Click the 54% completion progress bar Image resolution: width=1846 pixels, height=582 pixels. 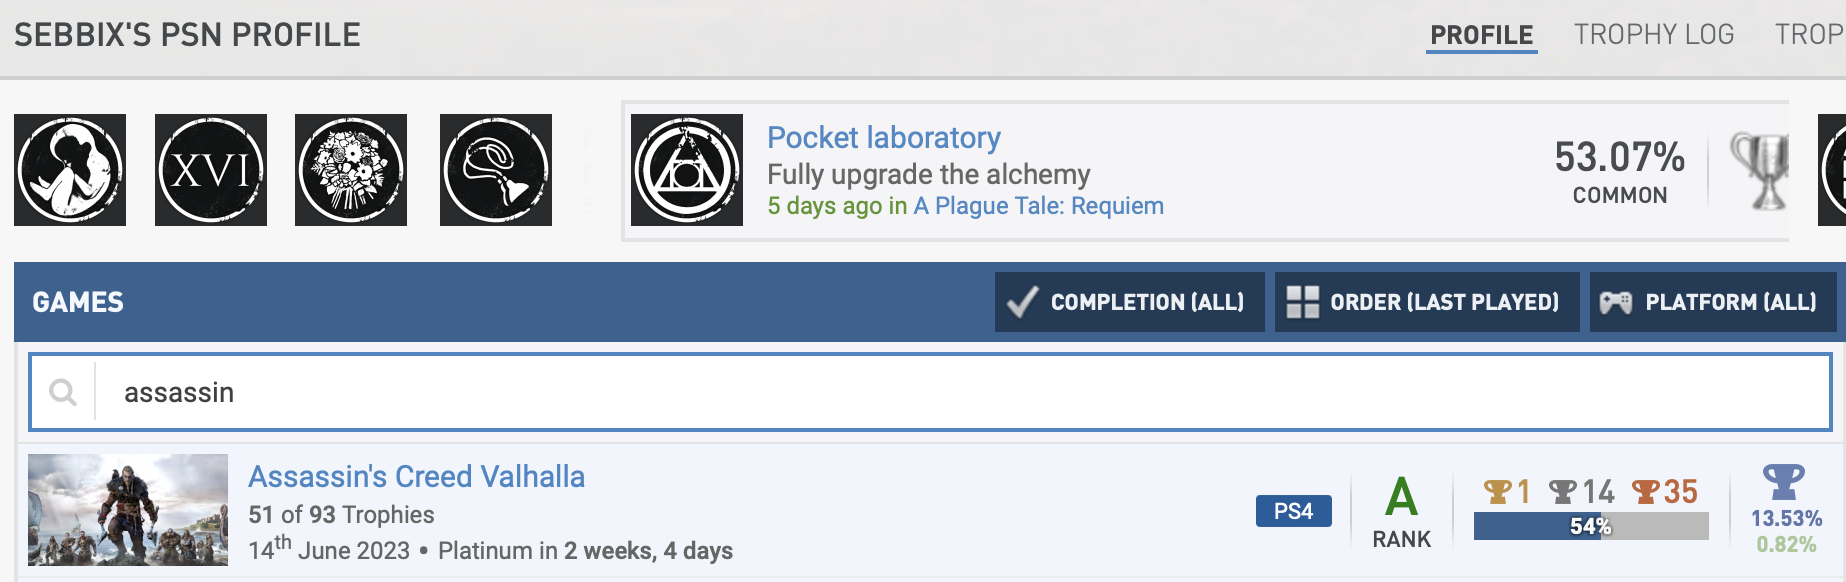point(1590,526)
